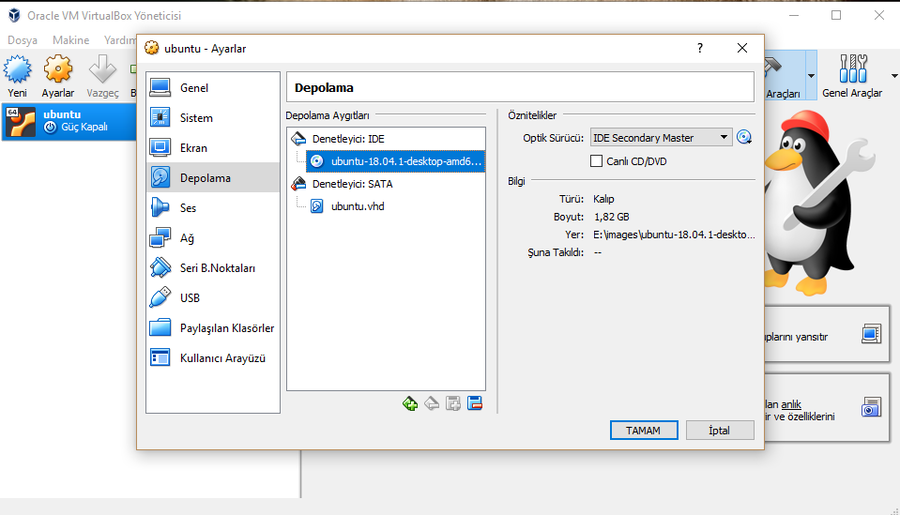Select the ubuntu.vhd disk entry
Viewport: 900px width, 515px height.
357,207
